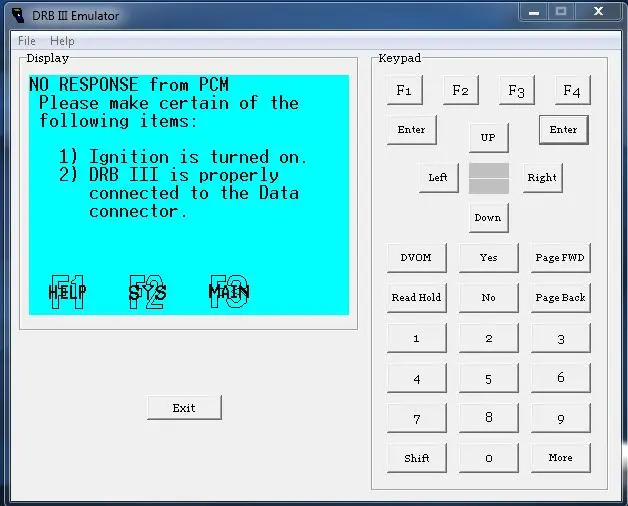Click the Left arrow button
The width and height of the screenshot is (628, 506).
pos(439,177)
